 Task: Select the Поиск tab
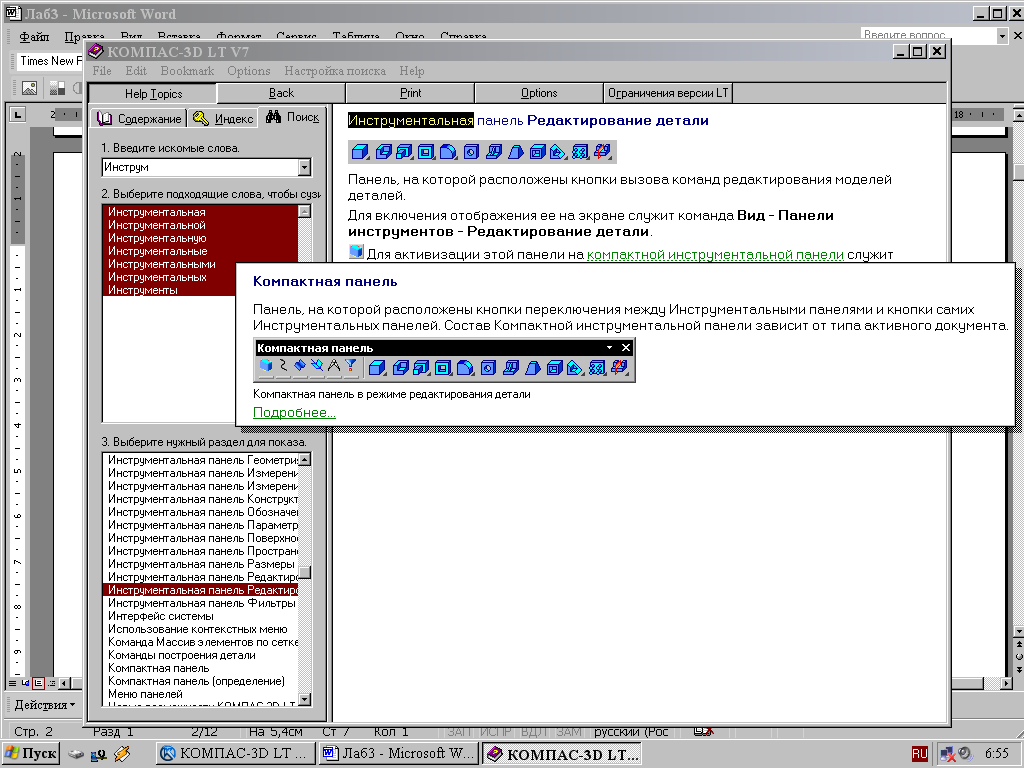coord(293,117)
